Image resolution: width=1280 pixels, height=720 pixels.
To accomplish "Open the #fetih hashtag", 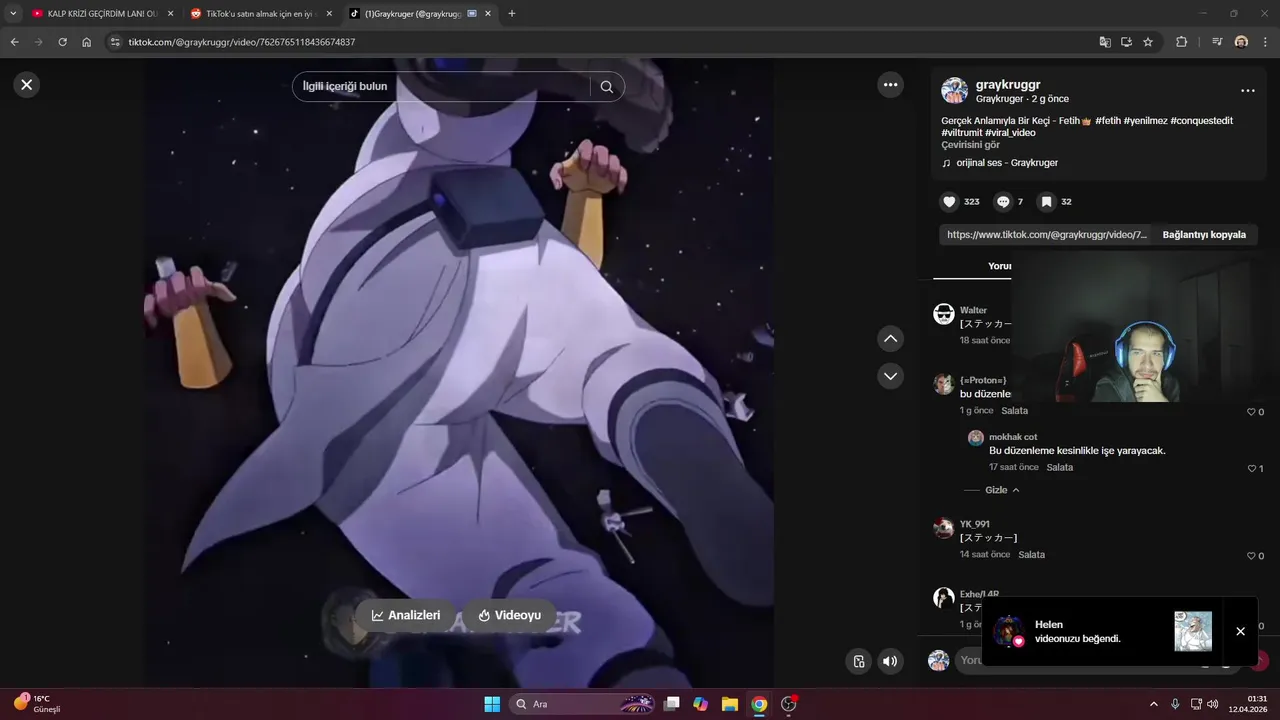I will point(1107,121).
